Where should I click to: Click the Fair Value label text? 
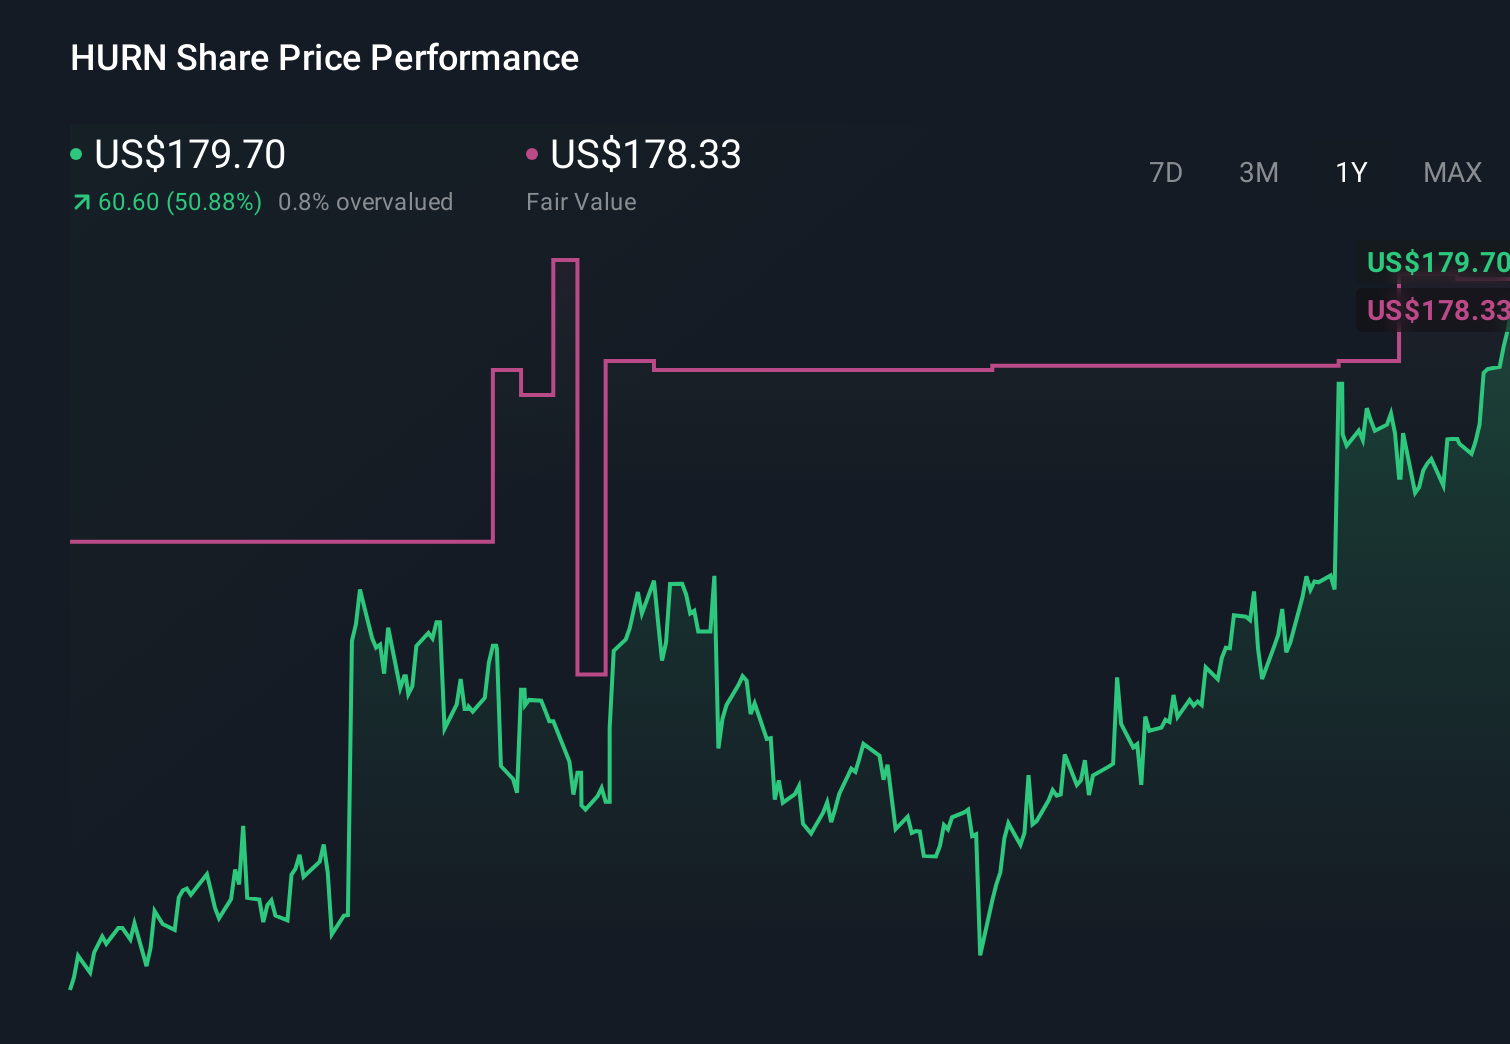pyautogui.click(x=581, y=202)
